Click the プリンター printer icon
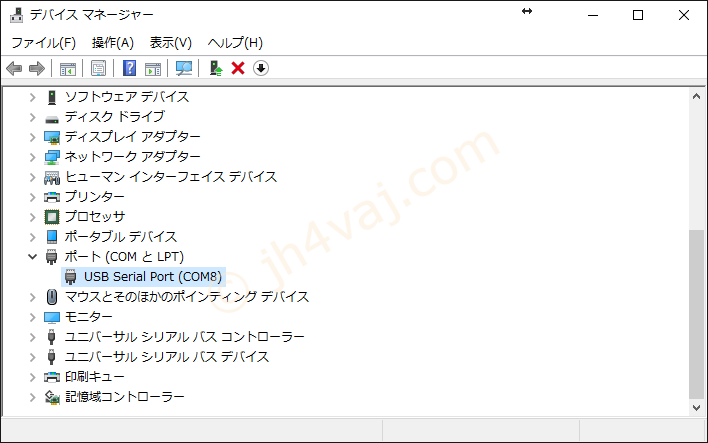708x443 pixels. point(52,197)
